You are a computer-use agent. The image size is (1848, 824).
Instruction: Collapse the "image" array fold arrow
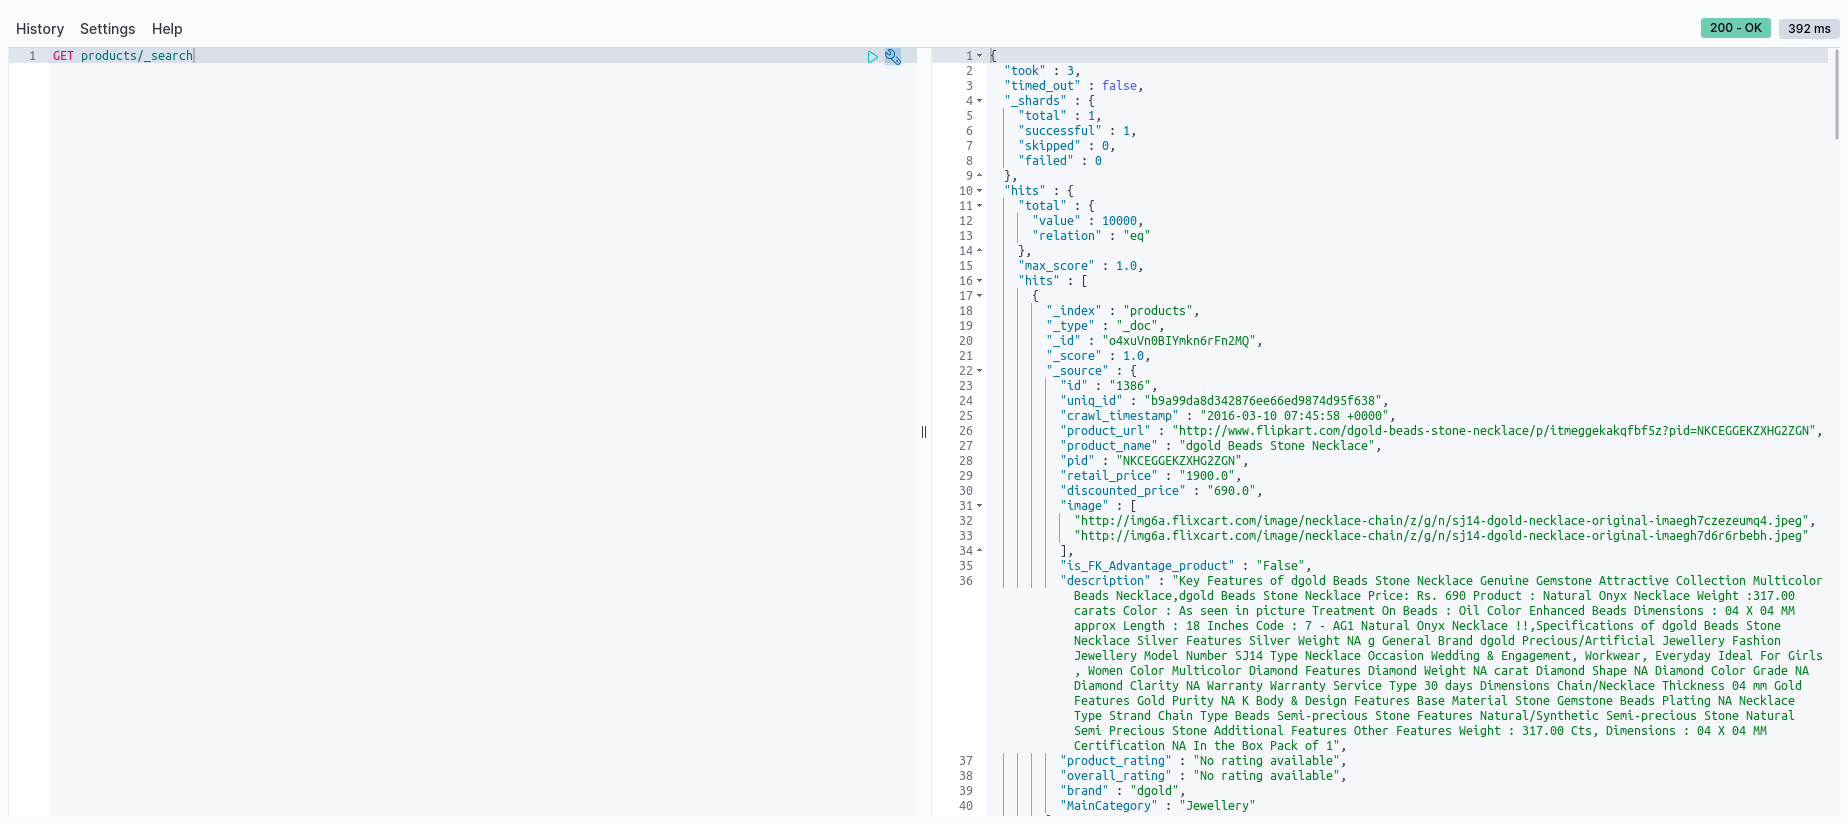click(x=979, y=506)
